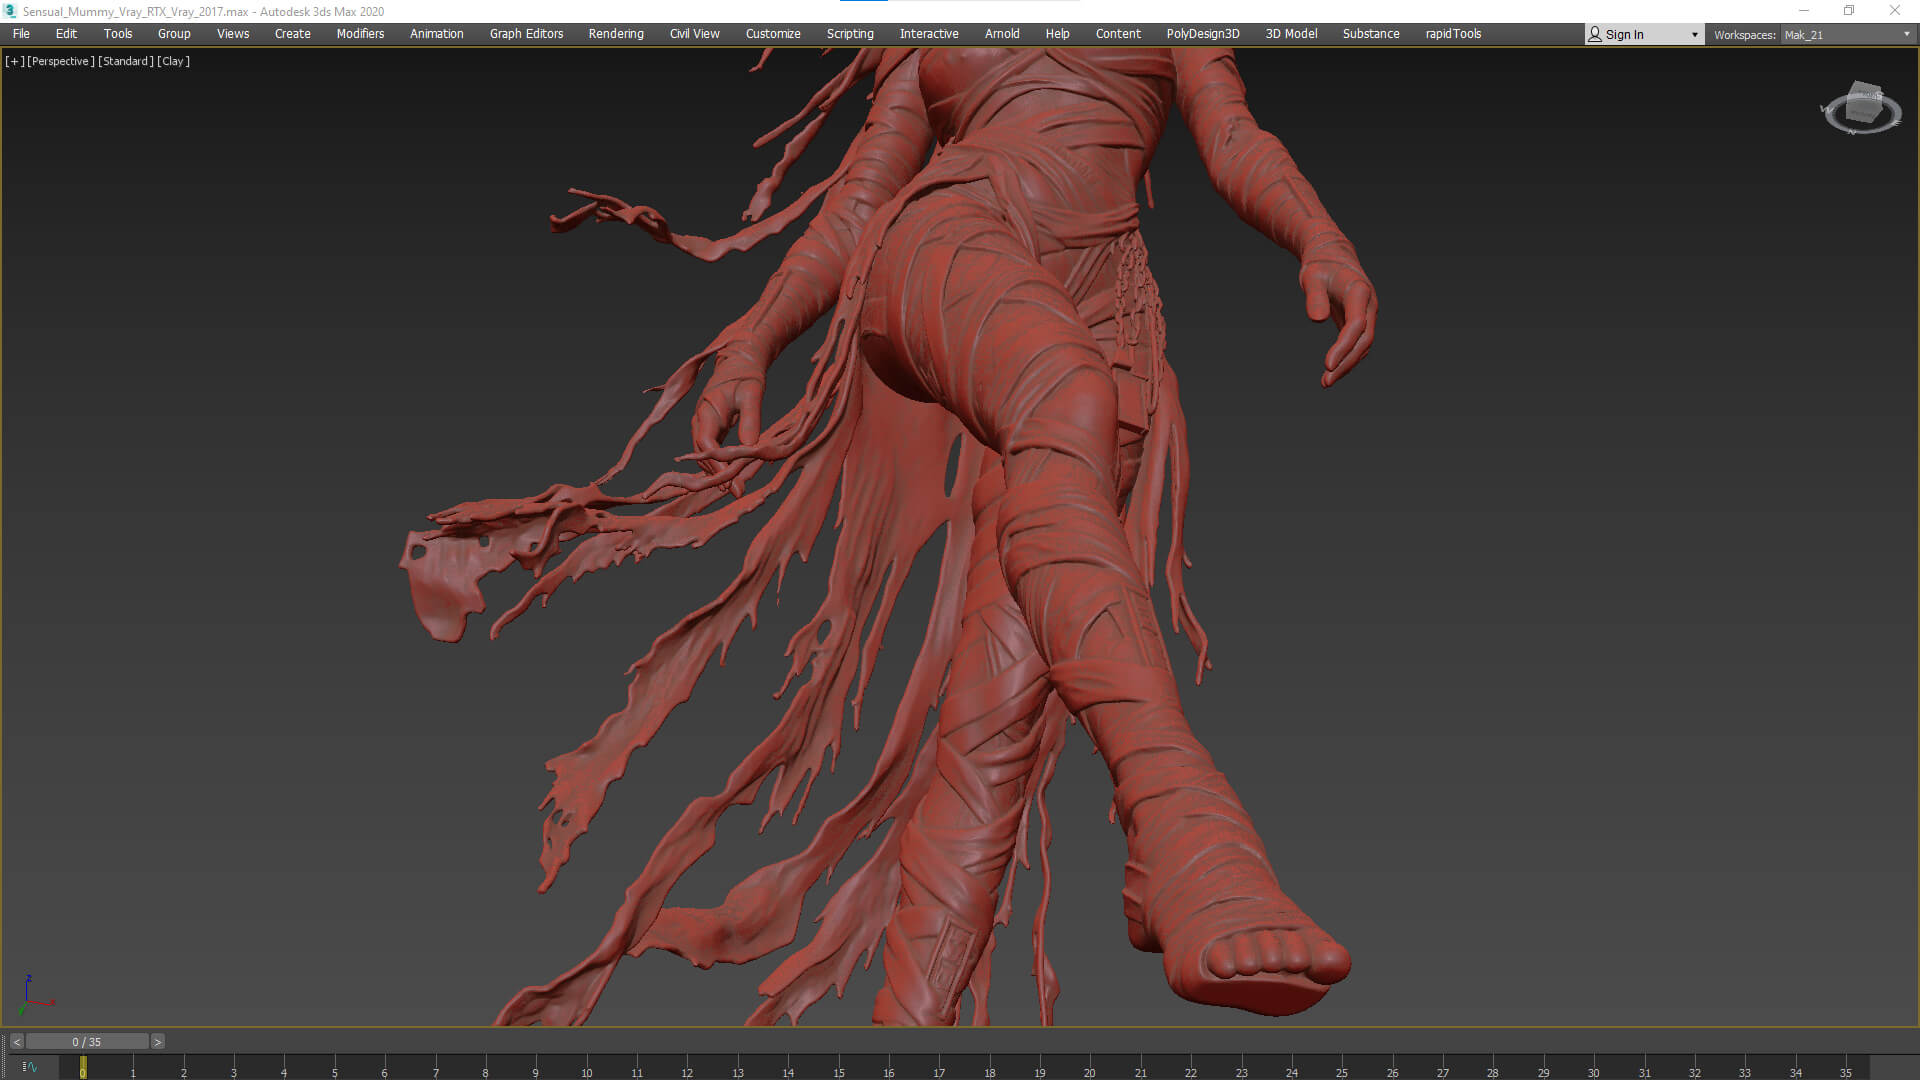Open the PolyDesign3D menu
The width and height of the screenshot is (1920, 1080).
(1203, 34)
